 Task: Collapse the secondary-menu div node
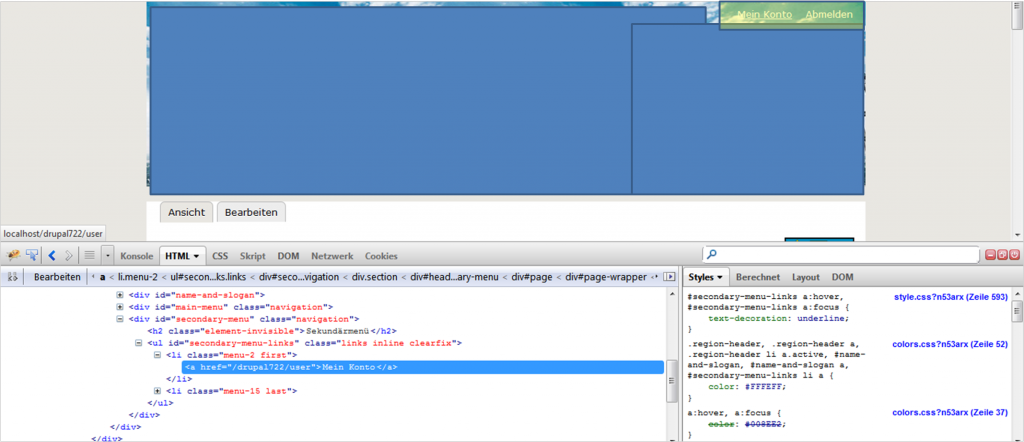point(120,319)
